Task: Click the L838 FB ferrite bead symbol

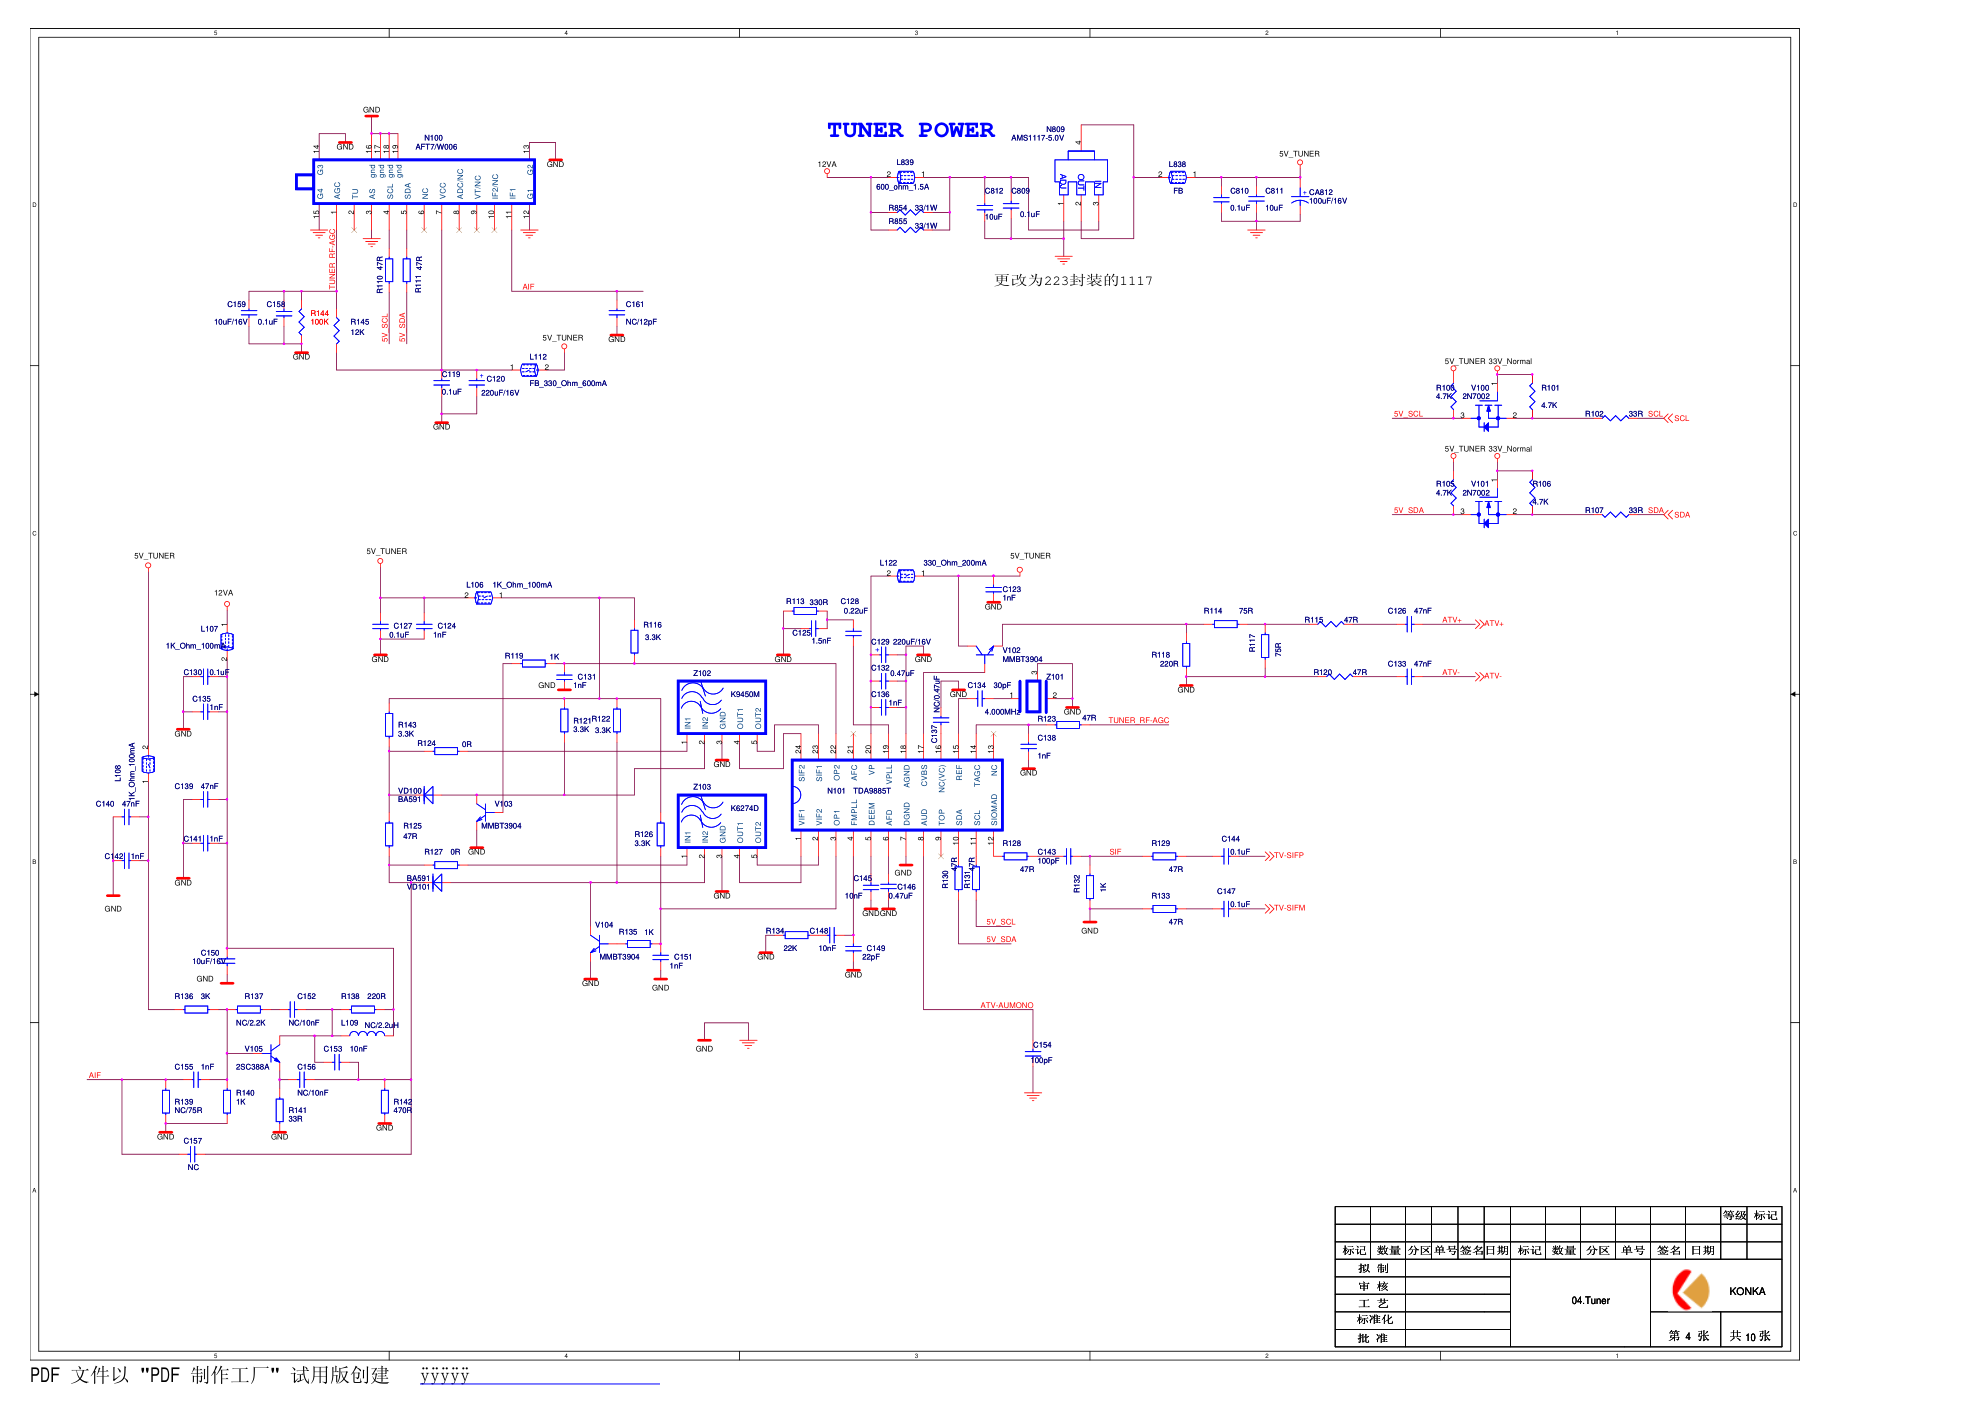Action: coord(1178,177)
